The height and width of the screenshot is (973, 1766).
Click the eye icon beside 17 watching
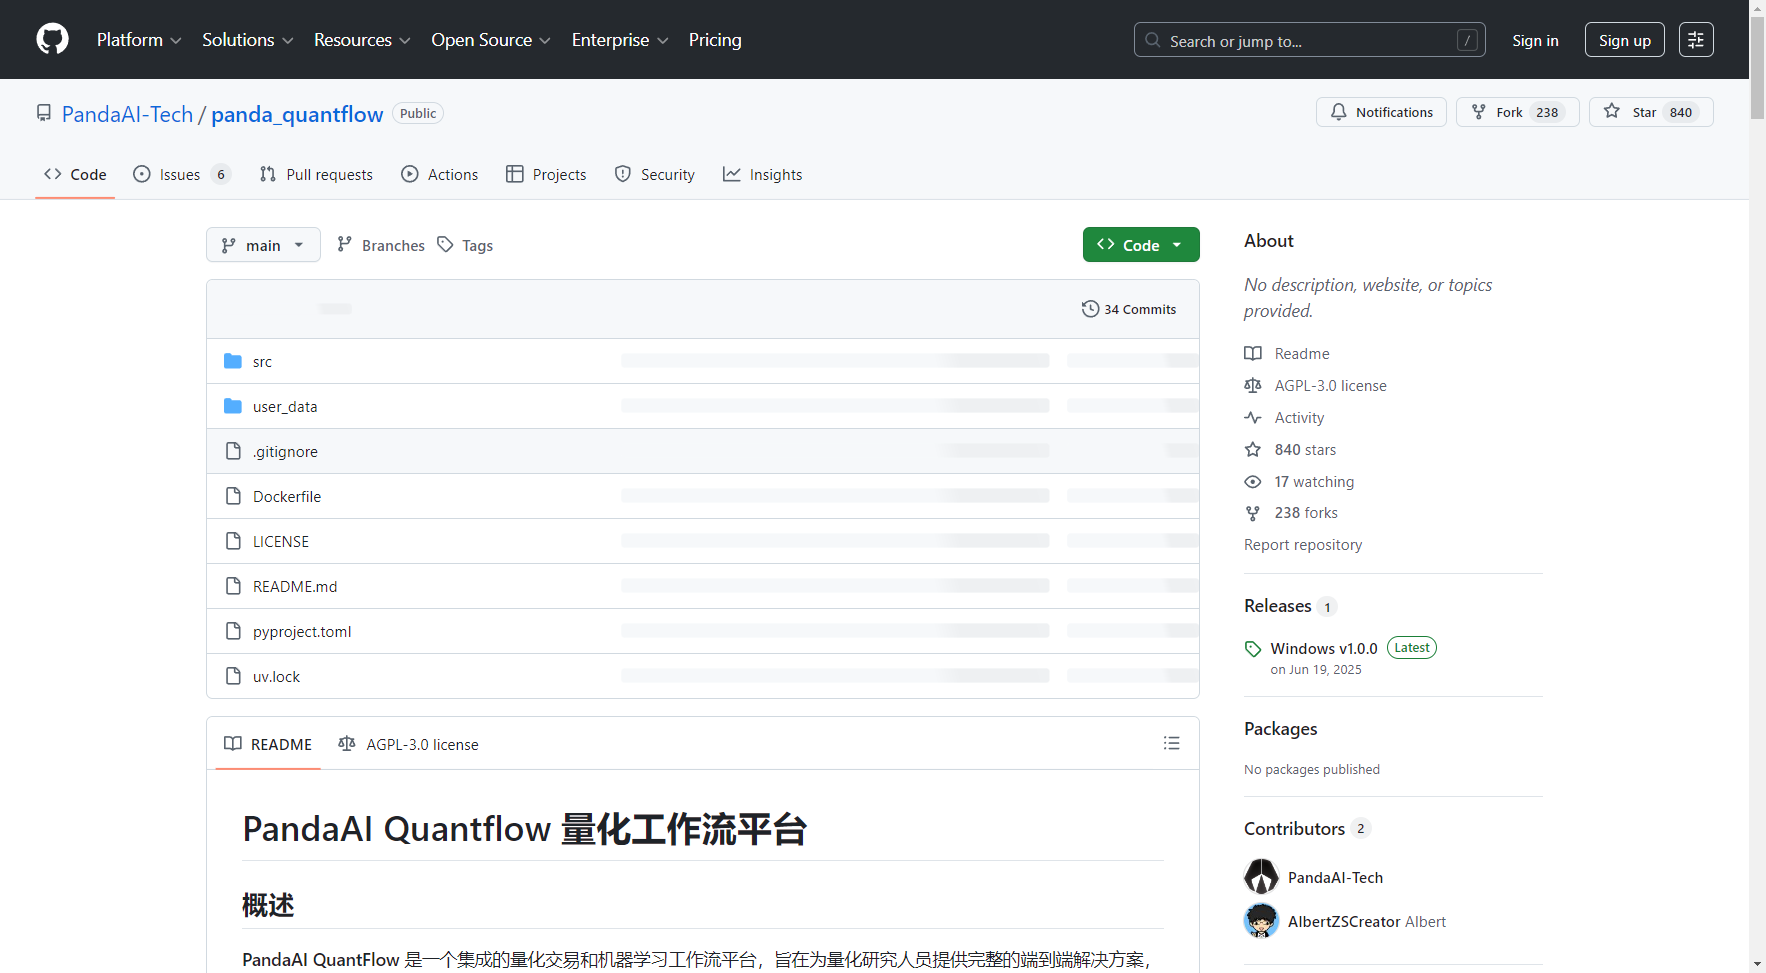point(1253,482)
